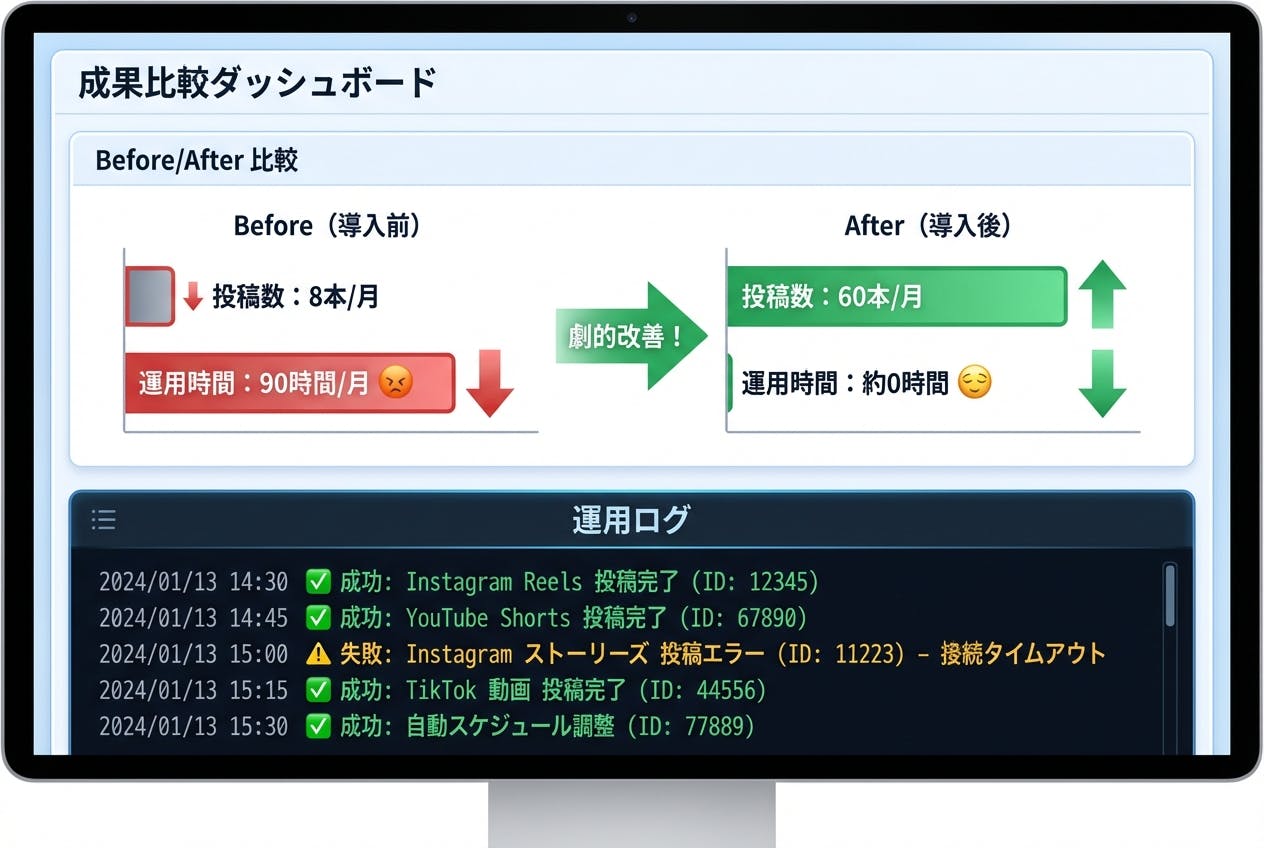Click the large green up arrow beside 投稿数
1264x848 pixels.
[1102, 294]
